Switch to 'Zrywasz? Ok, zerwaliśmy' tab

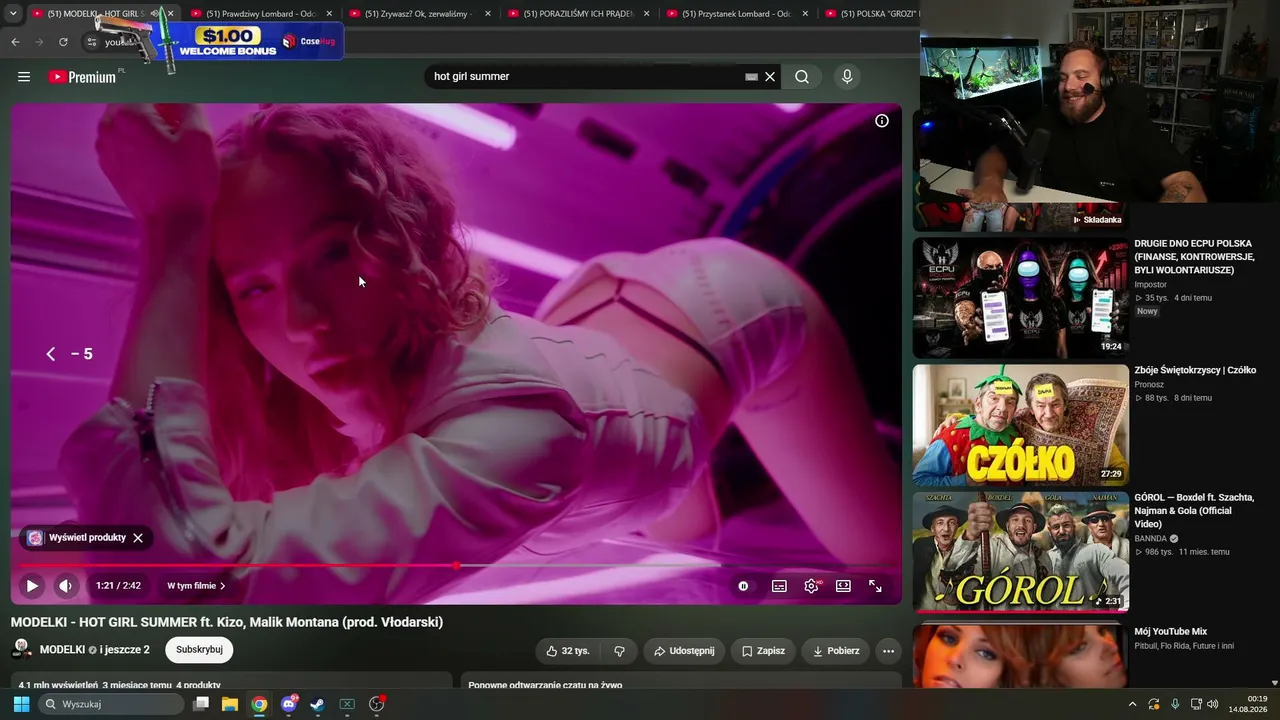point(418,14)
